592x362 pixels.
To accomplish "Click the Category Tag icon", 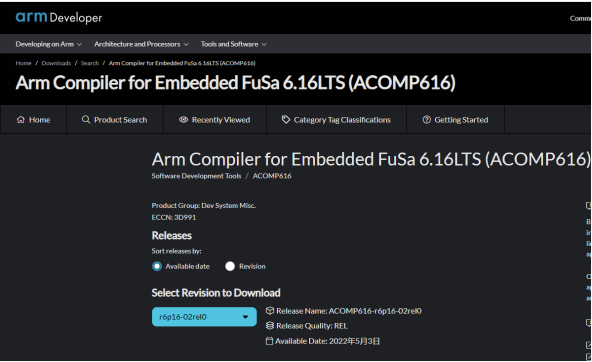I will point(285,120).
